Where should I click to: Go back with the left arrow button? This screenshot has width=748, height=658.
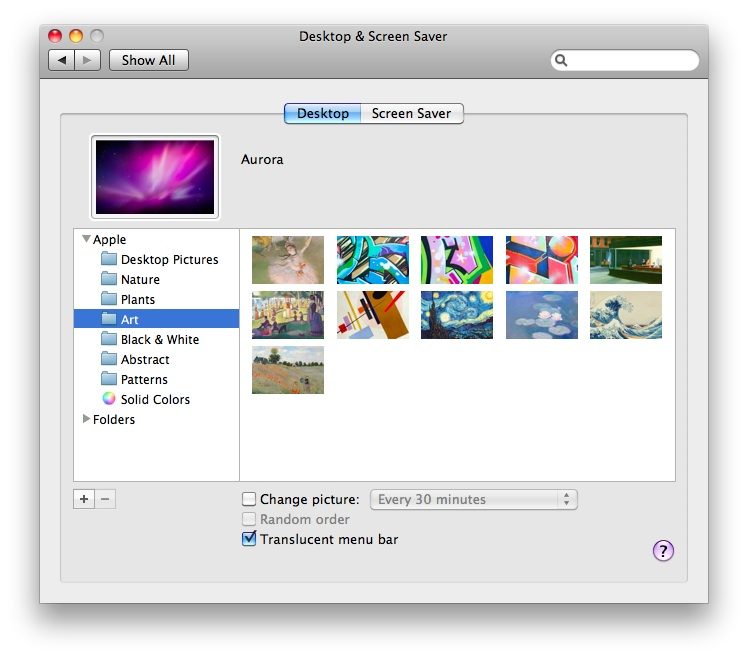62,60
